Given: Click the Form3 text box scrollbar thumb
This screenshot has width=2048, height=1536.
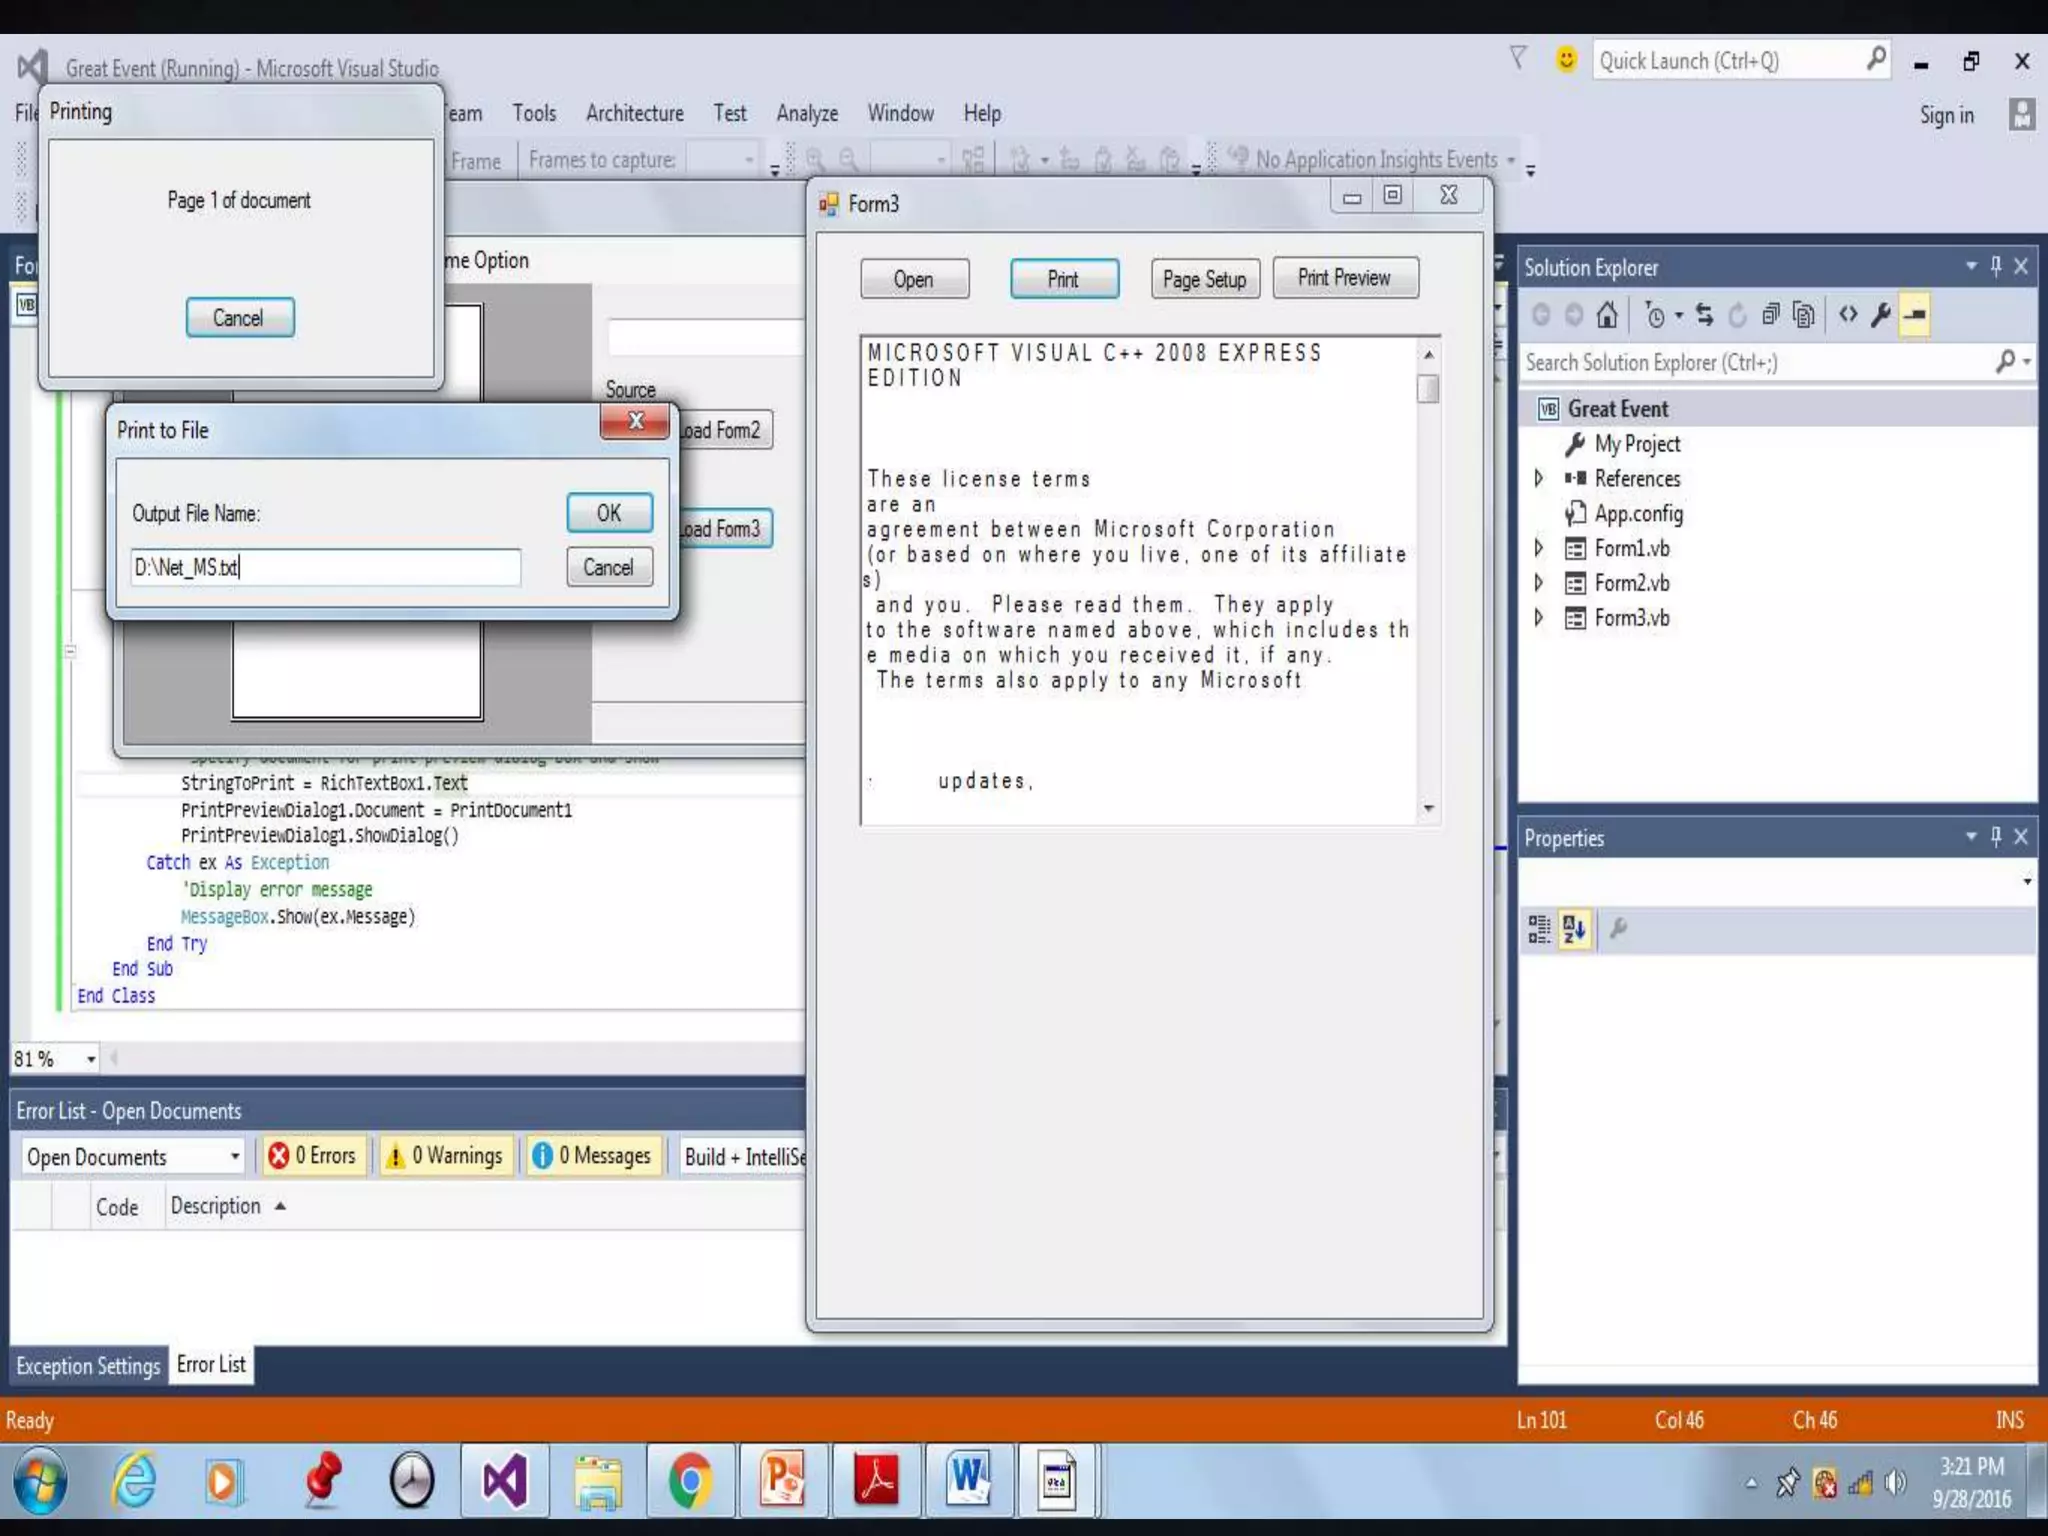Looking at the screenshot, I should click(x=1428, y=388).
